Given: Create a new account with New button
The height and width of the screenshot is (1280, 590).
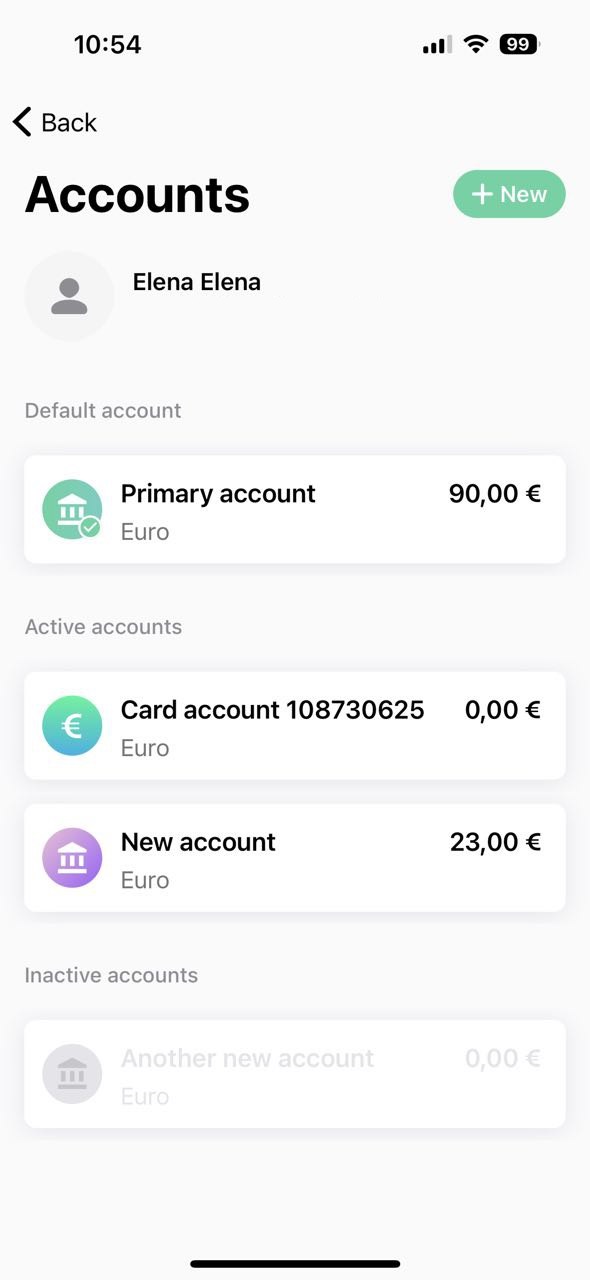Looking at the screenshot, I should [x=509, y=194].
